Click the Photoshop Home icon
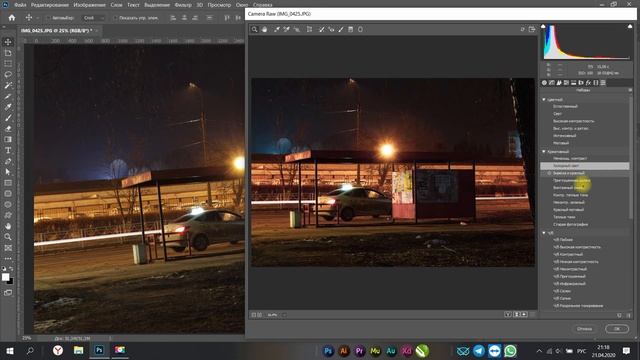The width and height of the screenshot is (640, 360). (x=12, y=18)
